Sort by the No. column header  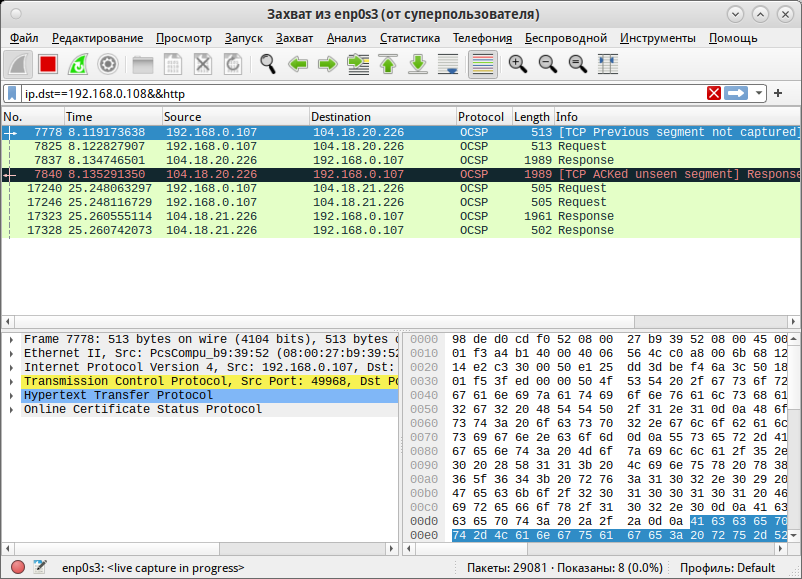point(33,117)
